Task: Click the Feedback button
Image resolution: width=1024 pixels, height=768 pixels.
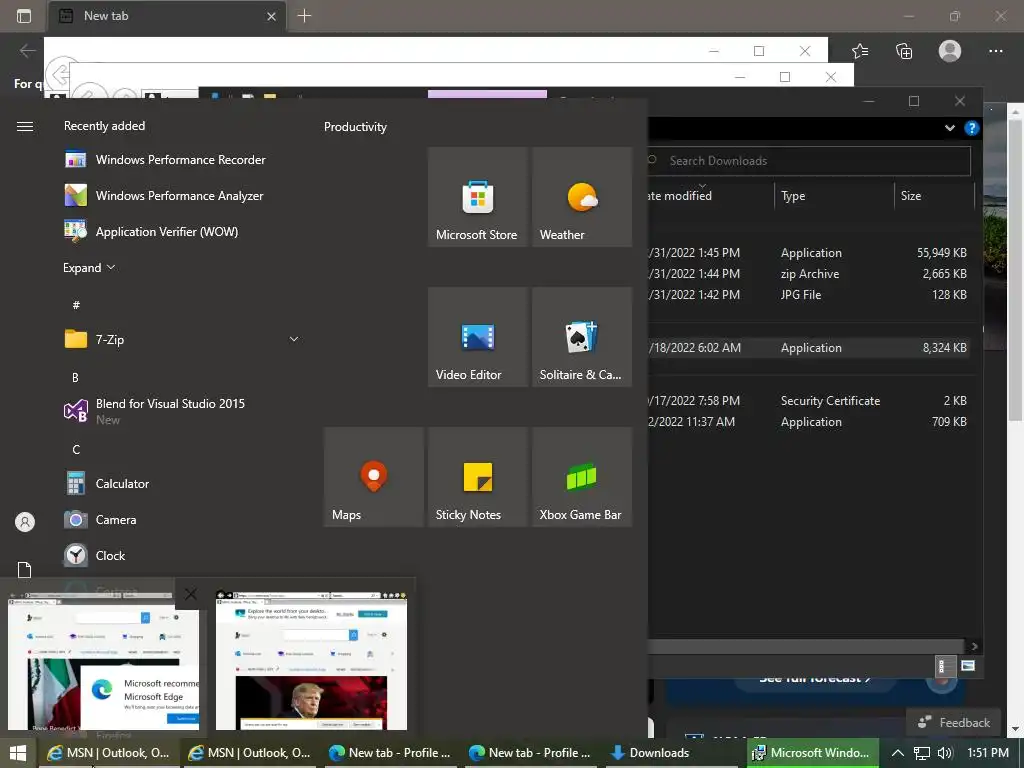Action: tap(954, 722)
